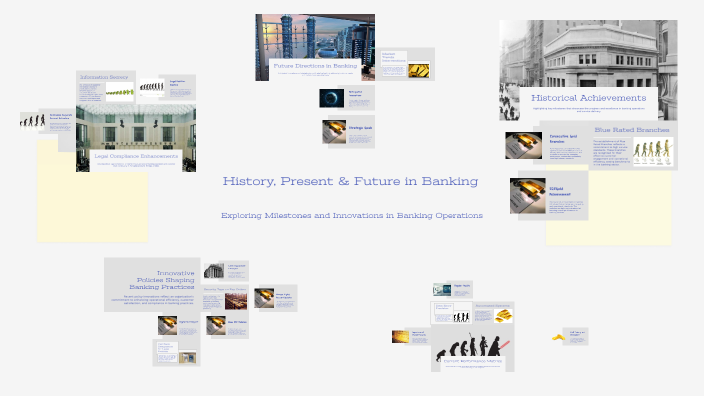Click the Digital Highs slide thumbnail image
This screenshot has width=704, height=396.
click(x=442, y=290)
